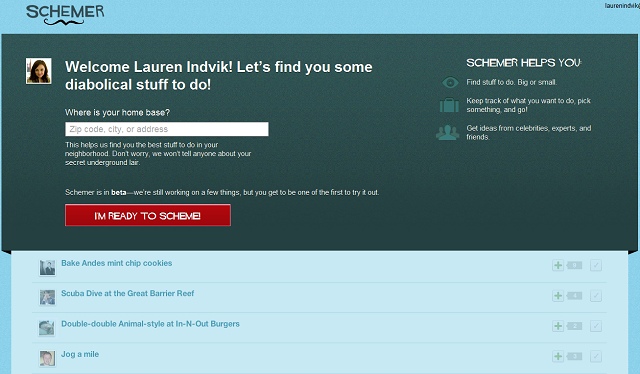Open the Schemer logo home link

point(65,15)
